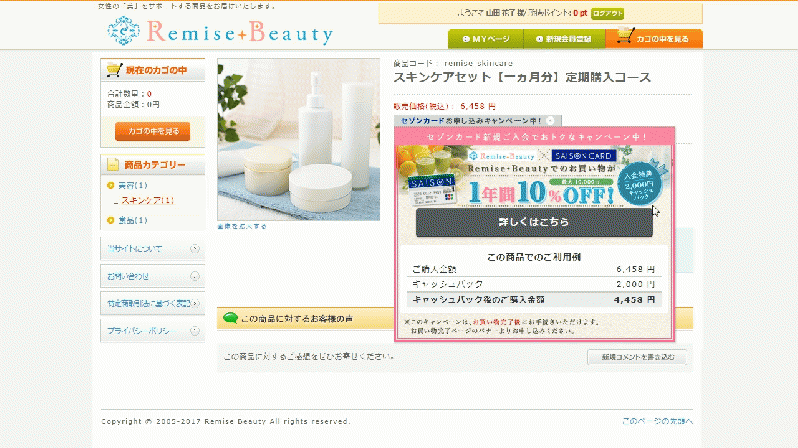The image size is (798, 448).
Task: Click the round bullet icon next to 食品(1)
Action: pos(110,220)
